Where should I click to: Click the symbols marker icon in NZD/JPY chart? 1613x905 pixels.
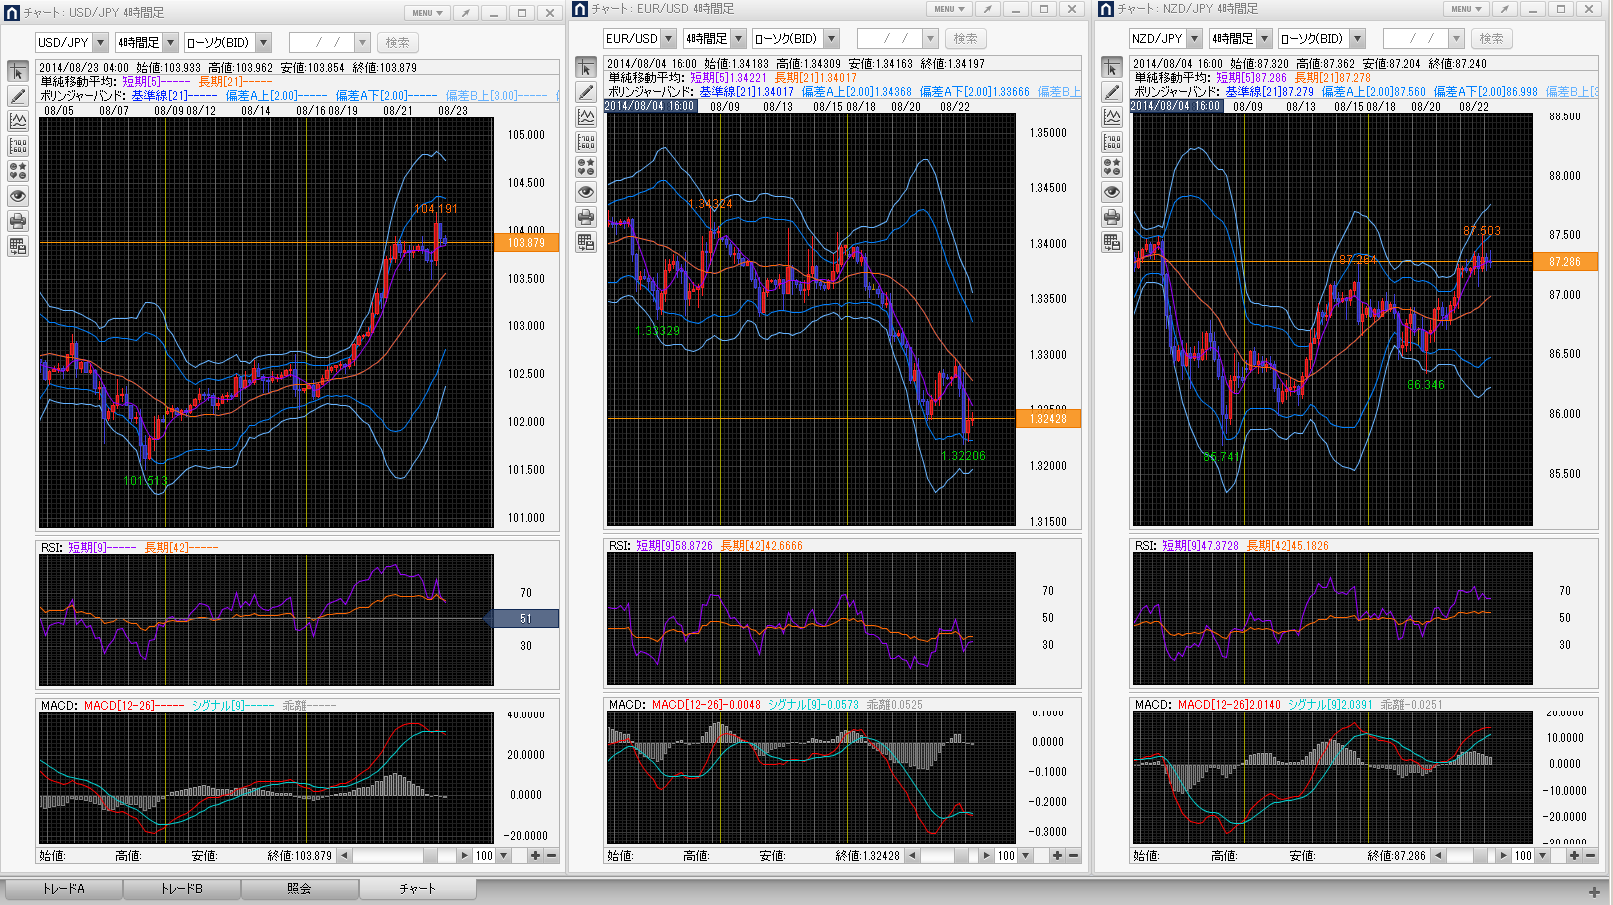1112,167
